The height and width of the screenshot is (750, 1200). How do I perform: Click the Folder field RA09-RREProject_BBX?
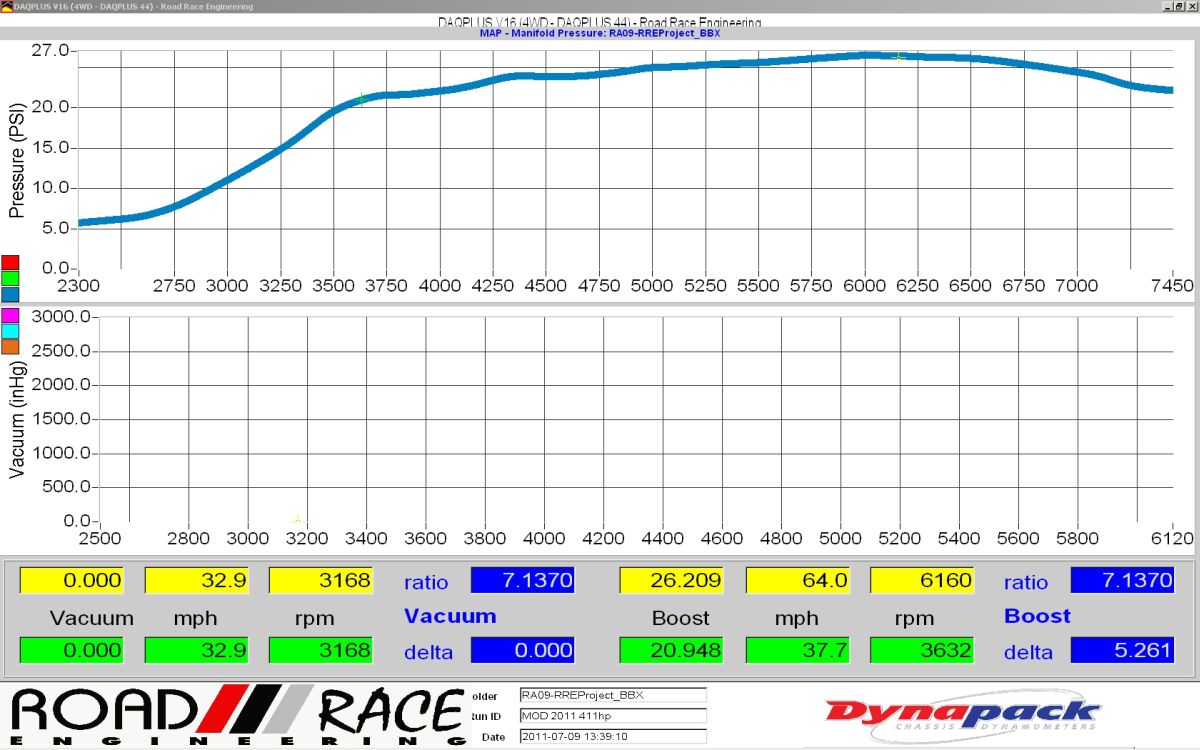[x=612, y=695]
